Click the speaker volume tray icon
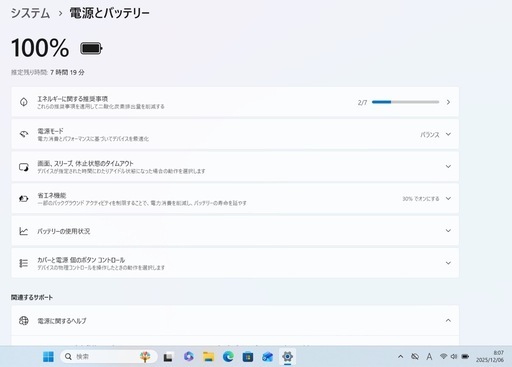512x367 pixels. pos(454,356)
